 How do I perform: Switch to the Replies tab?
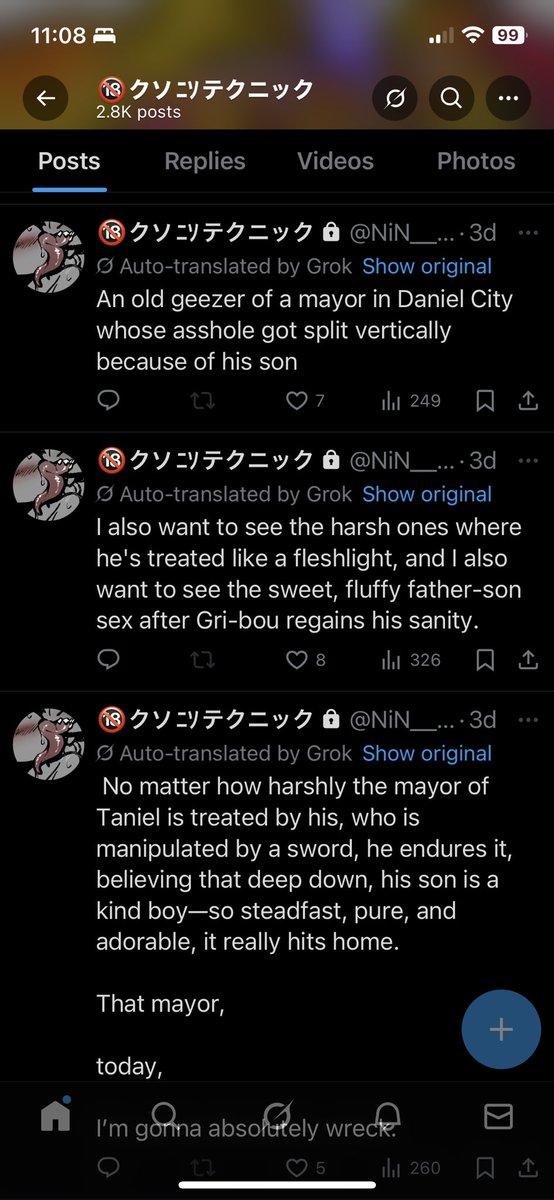(205, 161)
